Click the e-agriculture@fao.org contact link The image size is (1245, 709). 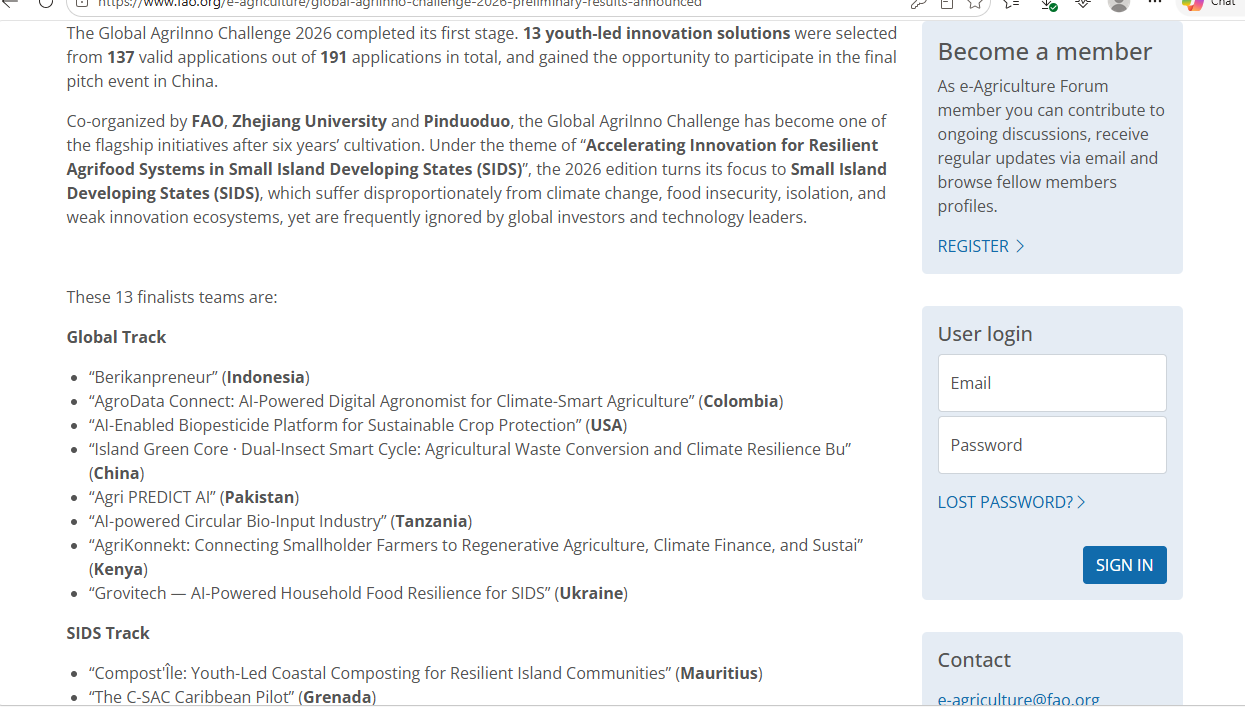1018,700
